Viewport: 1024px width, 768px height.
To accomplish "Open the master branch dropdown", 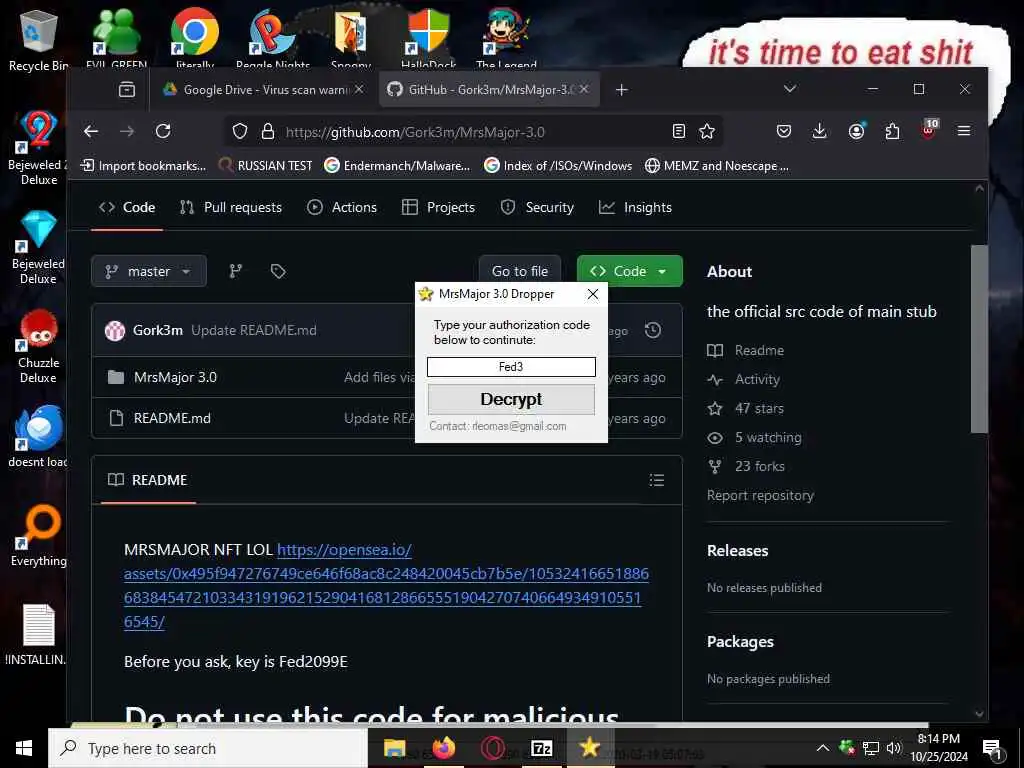I will point(149,271).
